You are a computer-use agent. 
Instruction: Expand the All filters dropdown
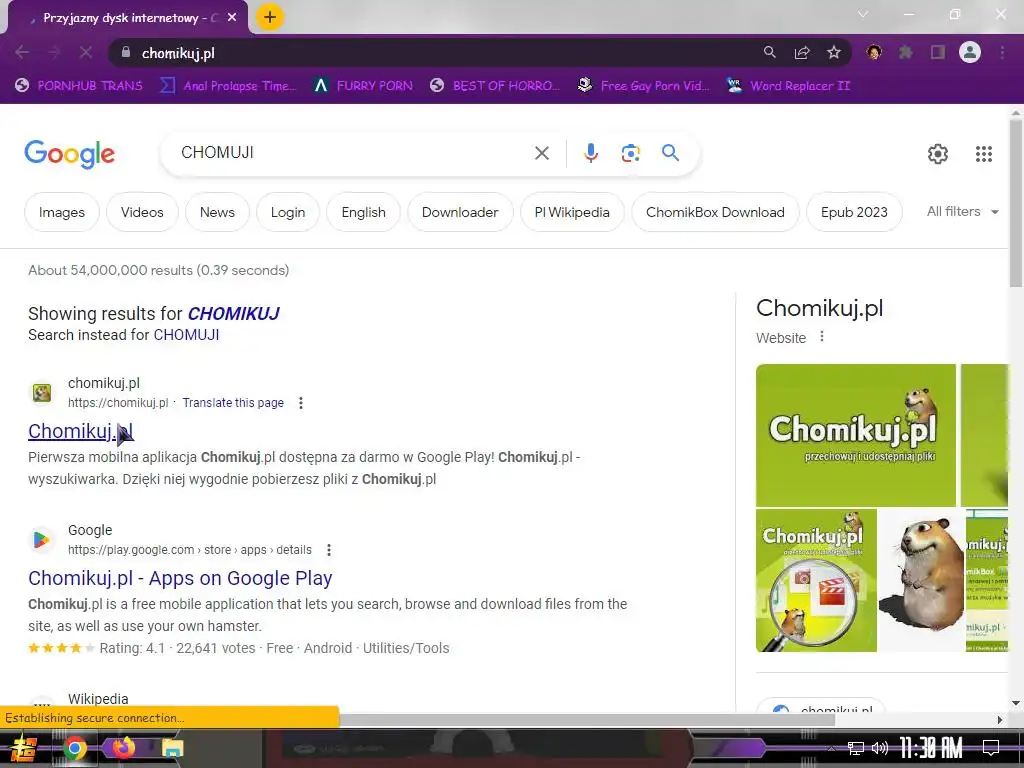coord(963,212)
